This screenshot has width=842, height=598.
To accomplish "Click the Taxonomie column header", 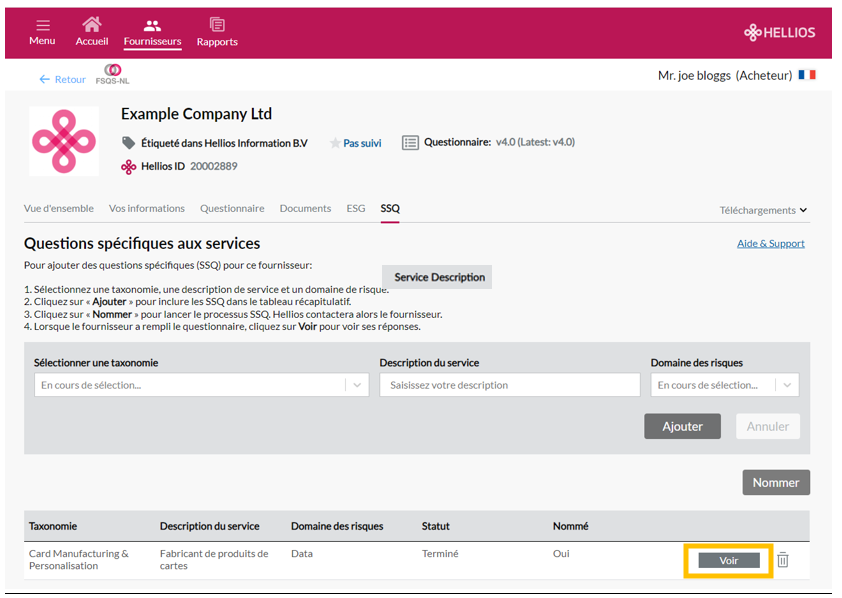I will point(53,526).
